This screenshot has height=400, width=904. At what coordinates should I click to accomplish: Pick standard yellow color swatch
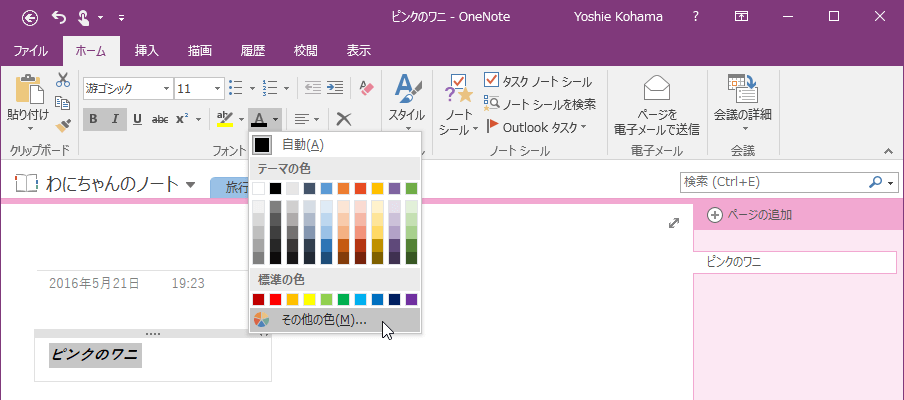[309, 299]
